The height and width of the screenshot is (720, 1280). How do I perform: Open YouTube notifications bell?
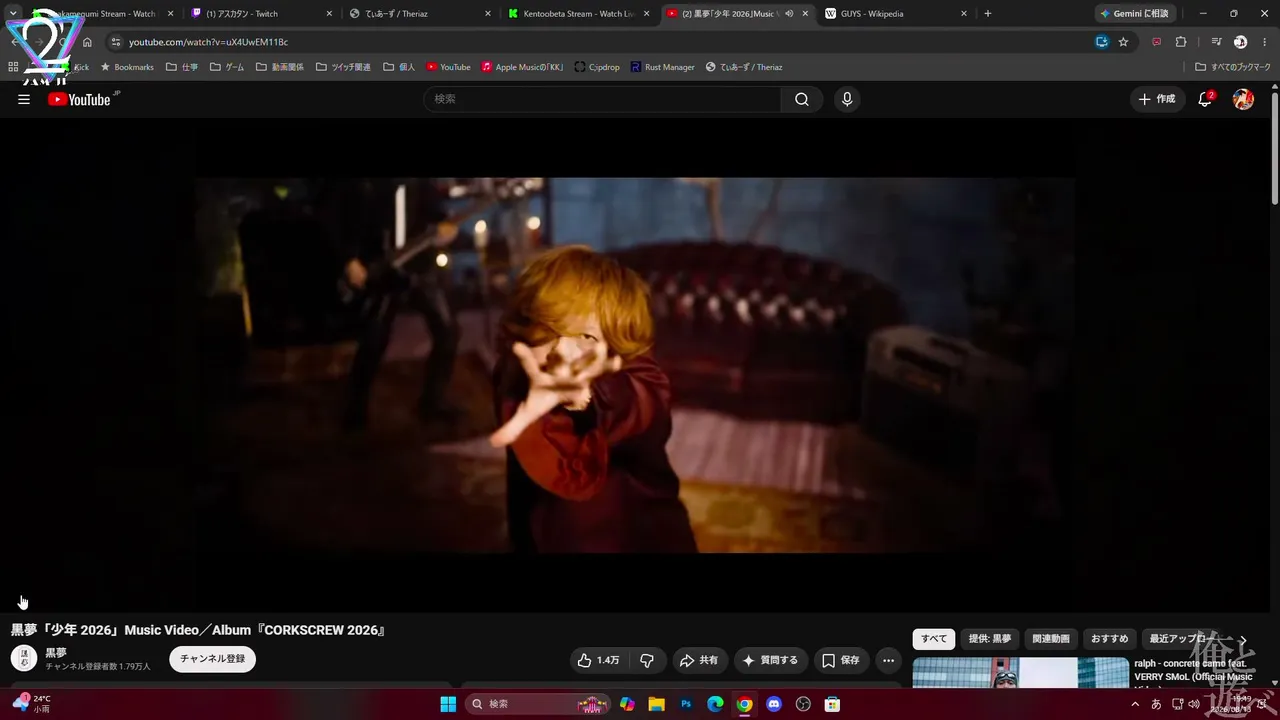tap(1205, 99)
